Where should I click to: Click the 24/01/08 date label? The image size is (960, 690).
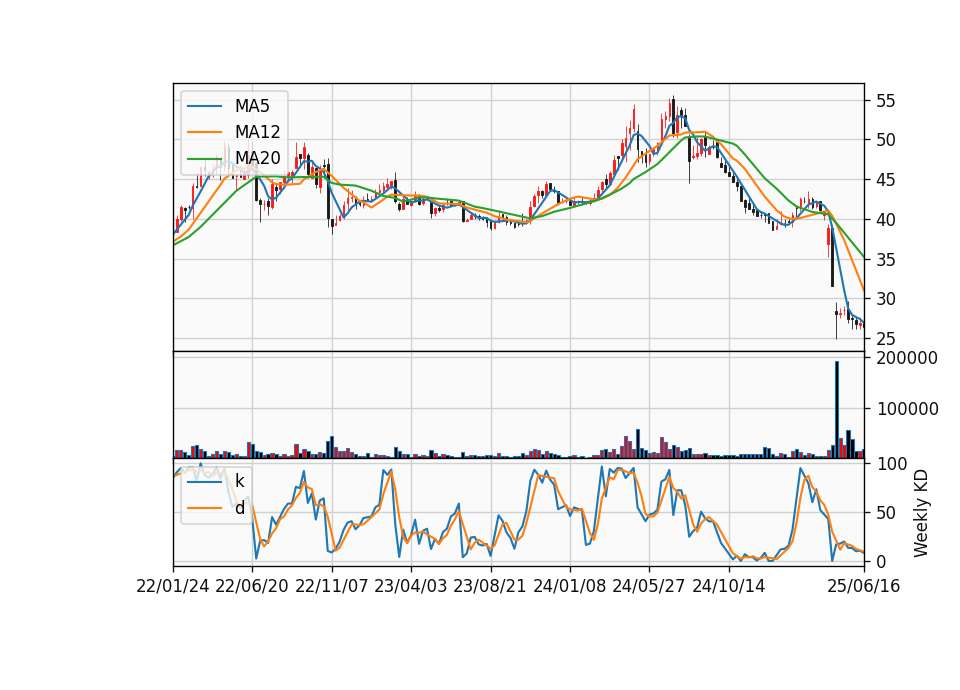tap(569, 586)
